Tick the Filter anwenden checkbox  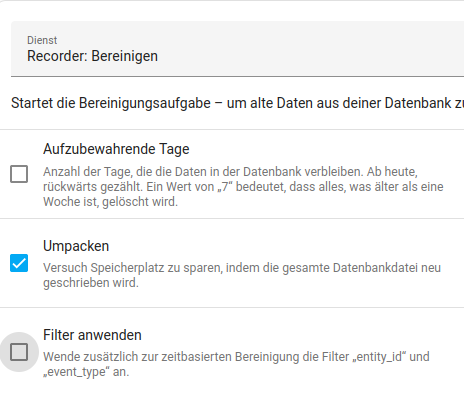pos(19,352)
